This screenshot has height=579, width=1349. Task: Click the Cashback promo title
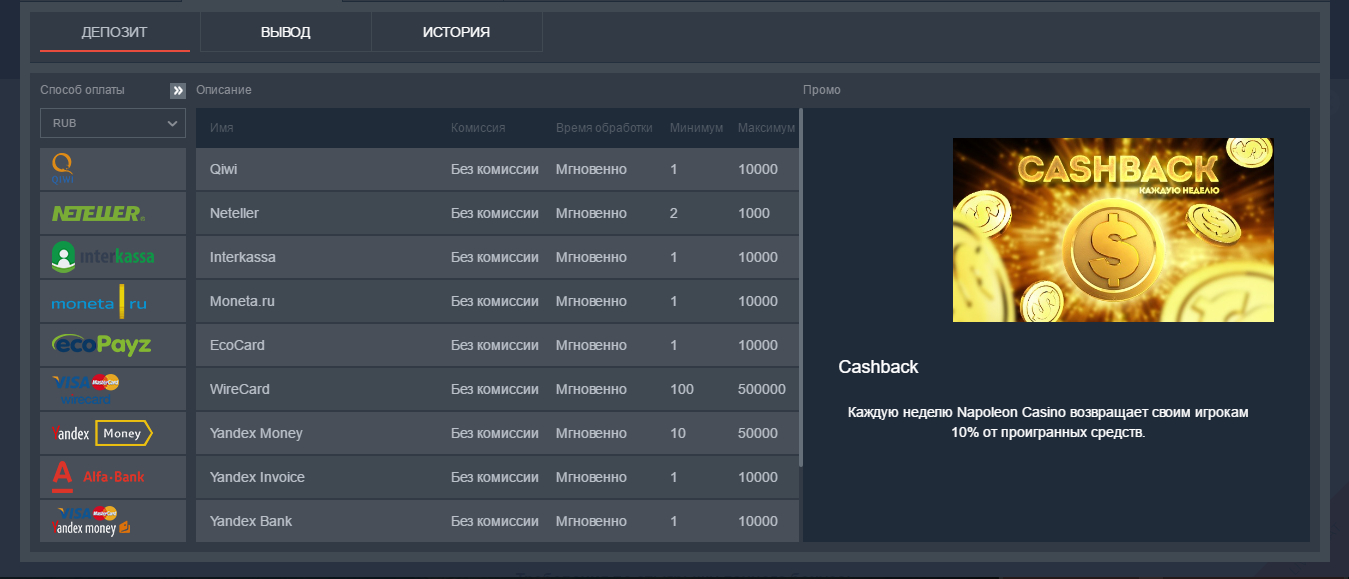878,367
